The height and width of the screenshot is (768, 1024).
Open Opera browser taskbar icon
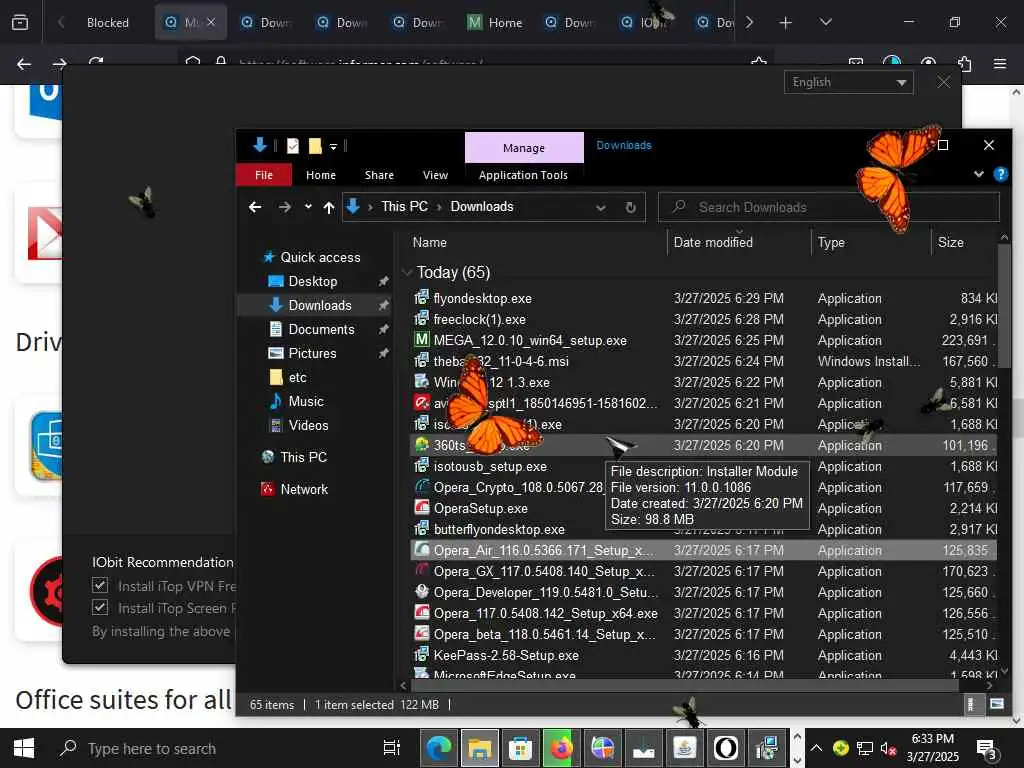(726, 748)
